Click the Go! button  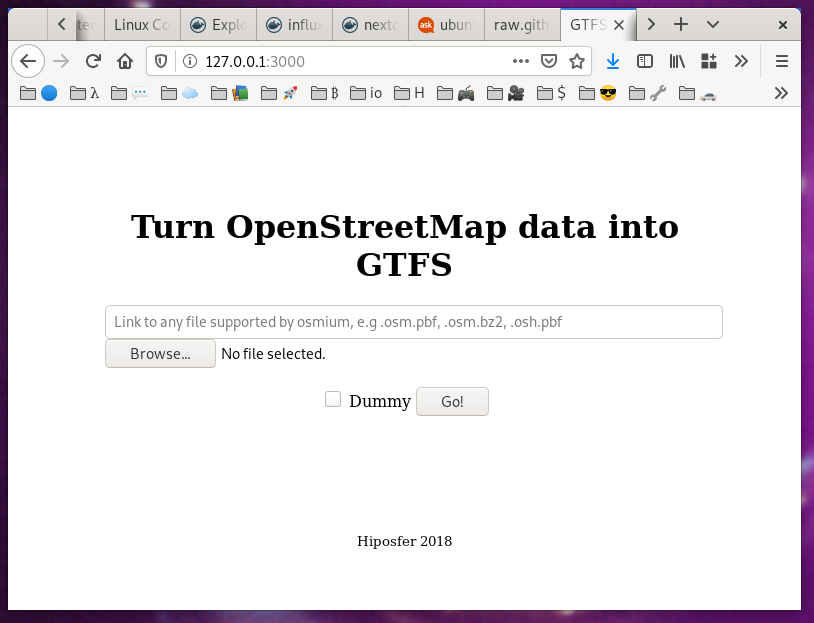pyautogui.click(x=452, y=401)
